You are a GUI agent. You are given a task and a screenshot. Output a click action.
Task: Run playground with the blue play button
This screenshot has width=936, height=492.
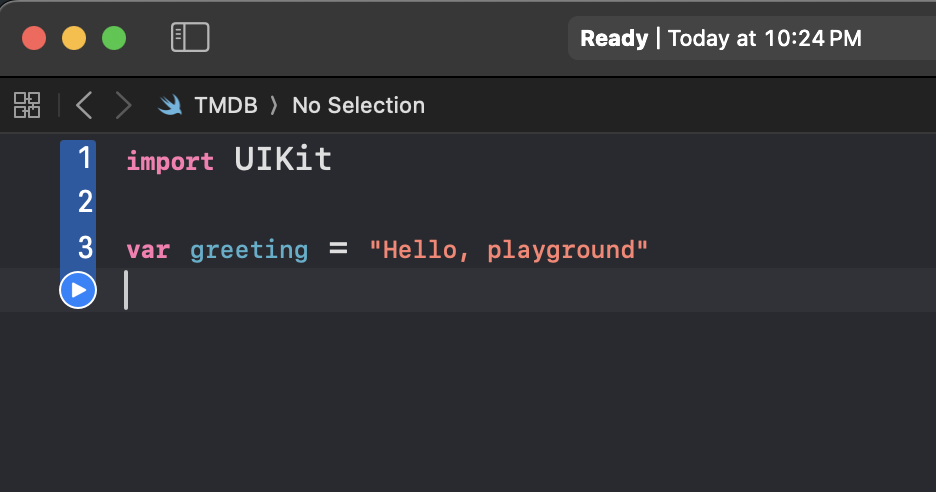coord(78,290)
